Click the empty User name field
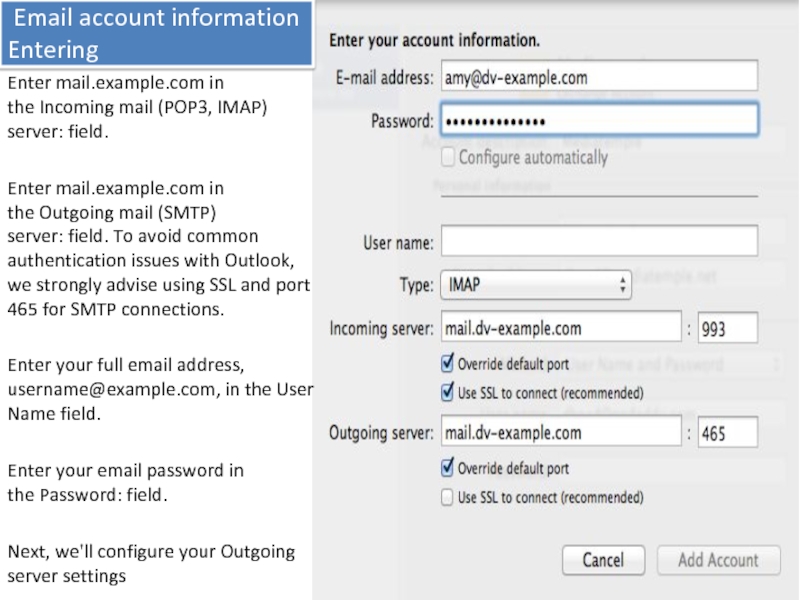Viewport: 800px width, 600px height. click(x=598, y=241)
